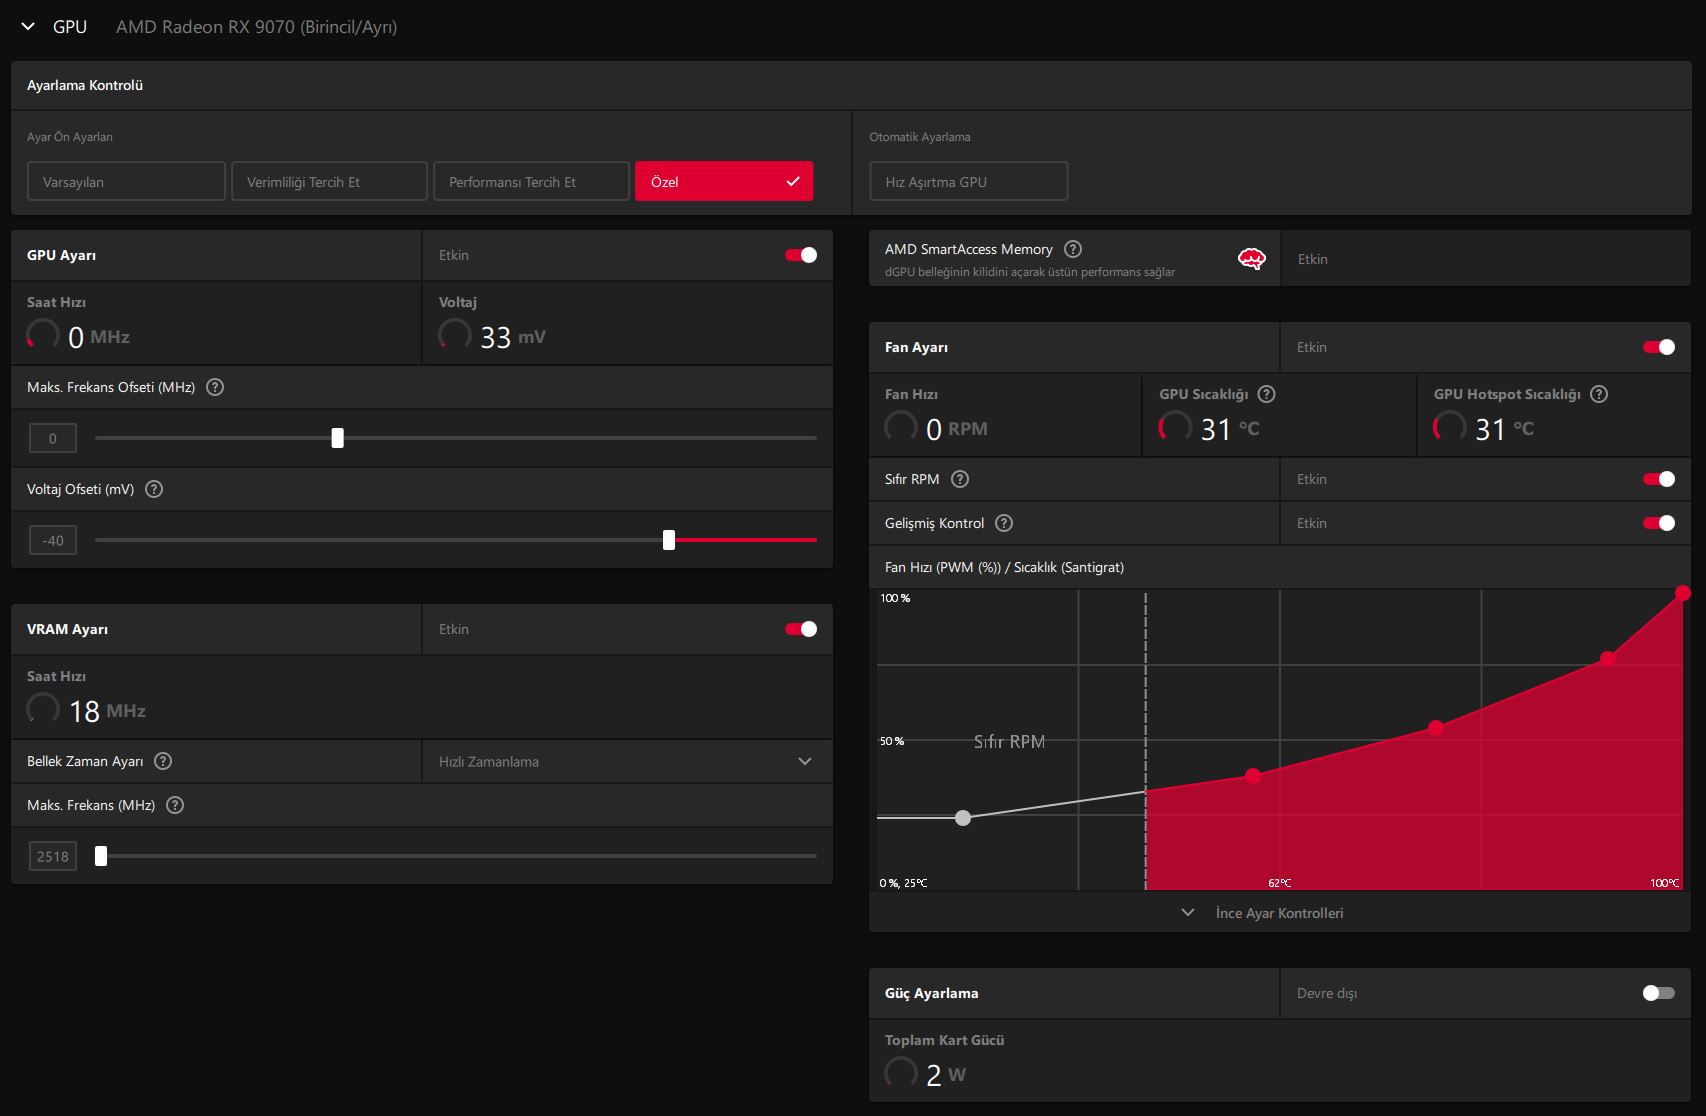
Task: Toggle Gelişmiş Kontrol switch
Action: point(1659,523)
